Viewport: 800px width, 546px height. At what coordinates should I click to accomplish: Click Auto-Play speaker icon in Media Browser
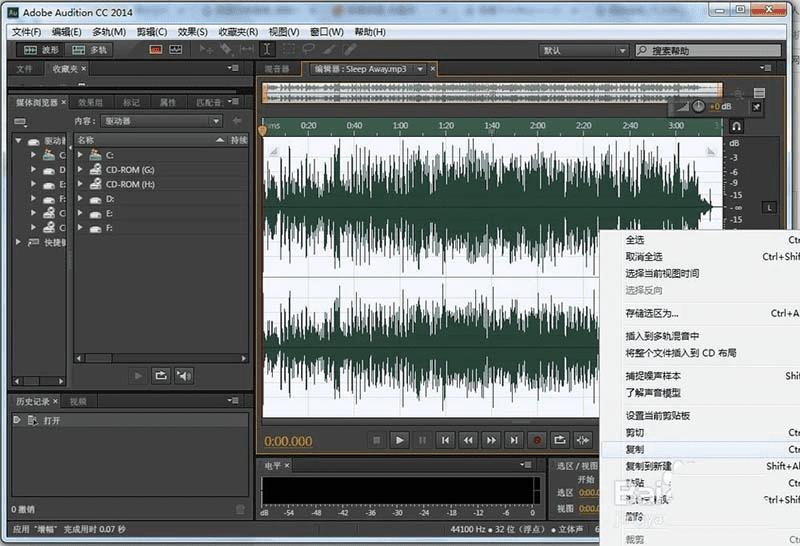click(x=183, y=375)
